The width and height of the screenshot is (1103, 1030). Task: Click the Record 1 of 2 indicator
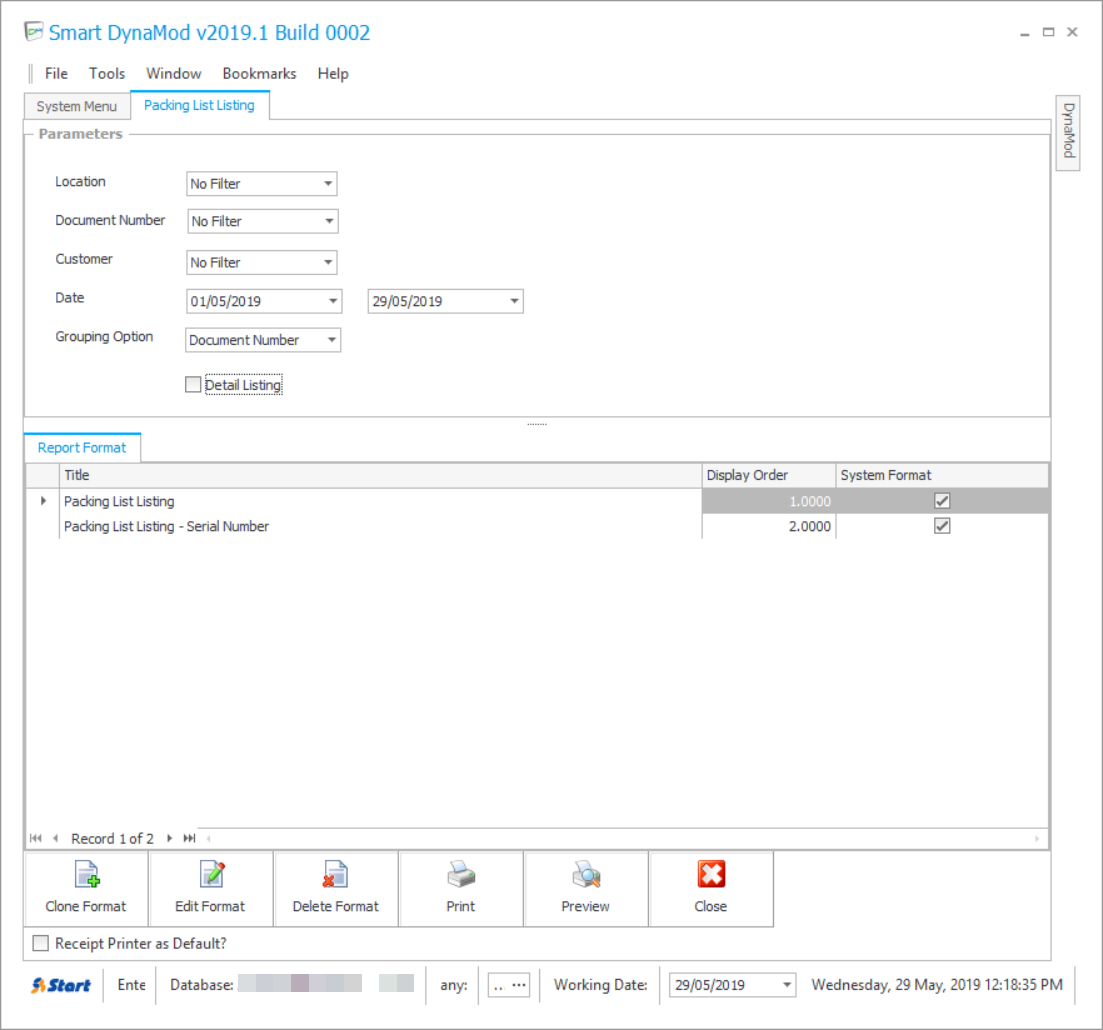click(112, 838)
